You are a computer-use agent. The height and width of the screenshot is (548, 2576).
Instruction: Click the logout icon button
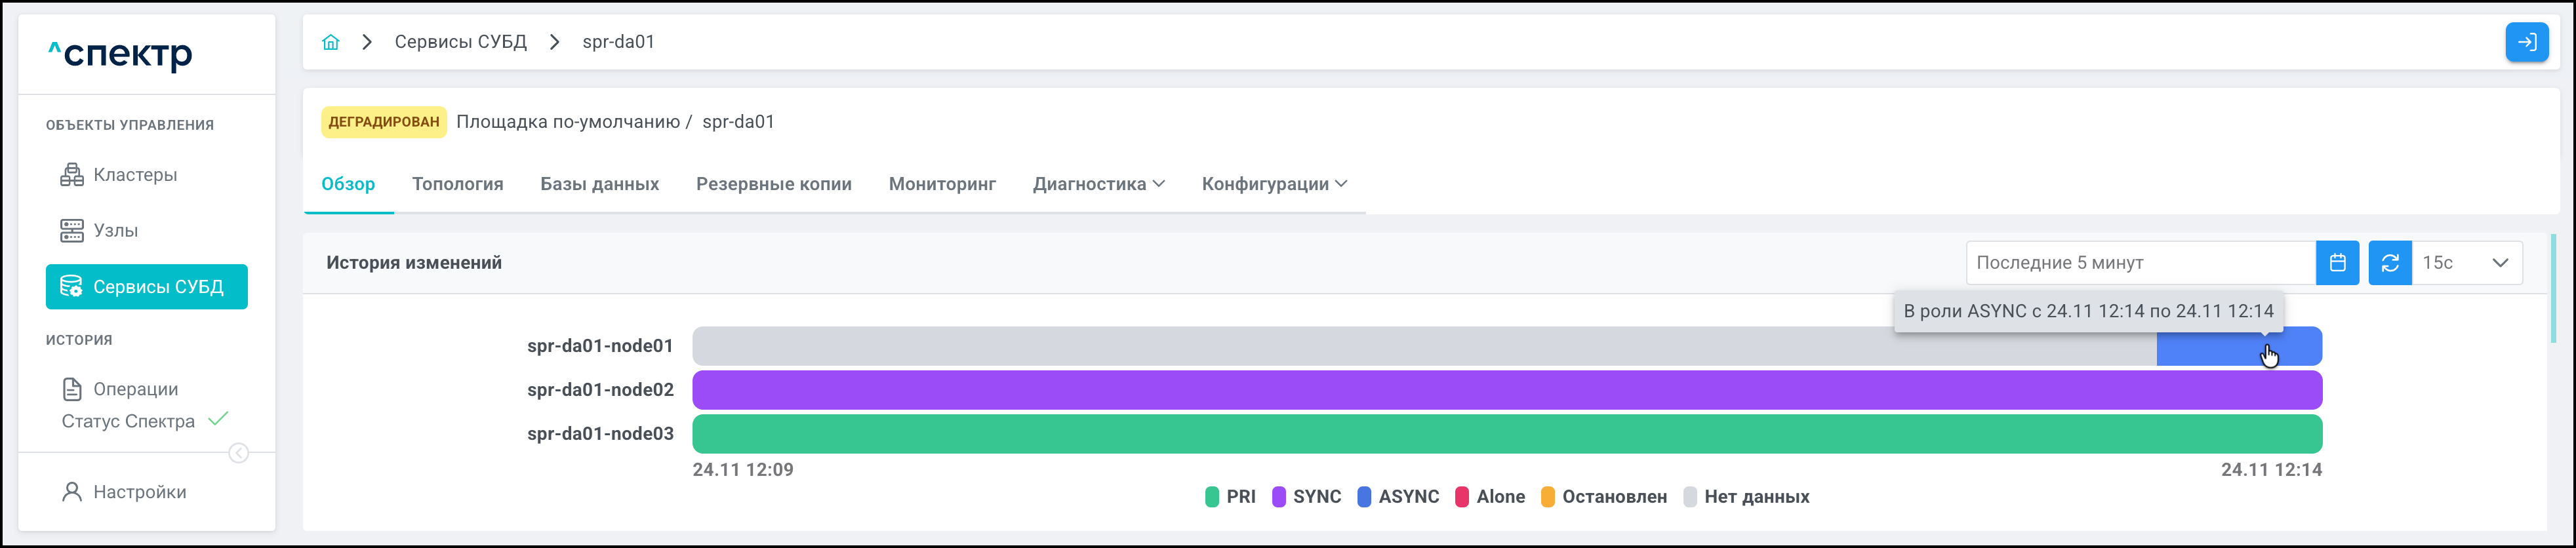click(x=2526, y=42)
